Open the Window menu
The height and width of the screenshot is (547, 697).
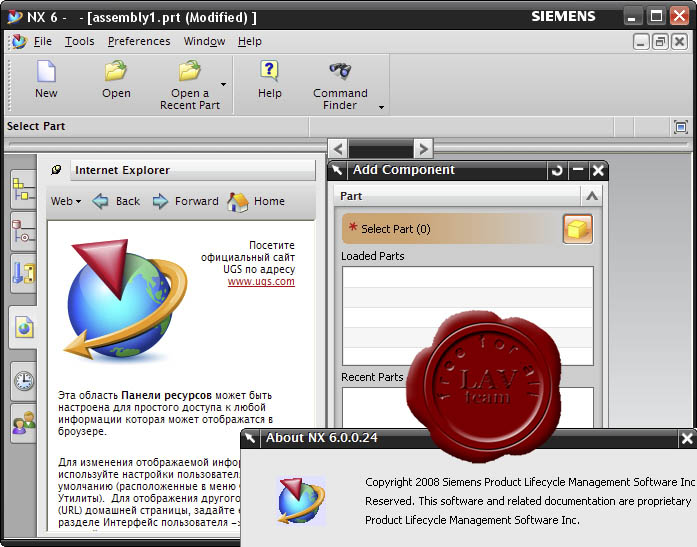pos(204,41)
